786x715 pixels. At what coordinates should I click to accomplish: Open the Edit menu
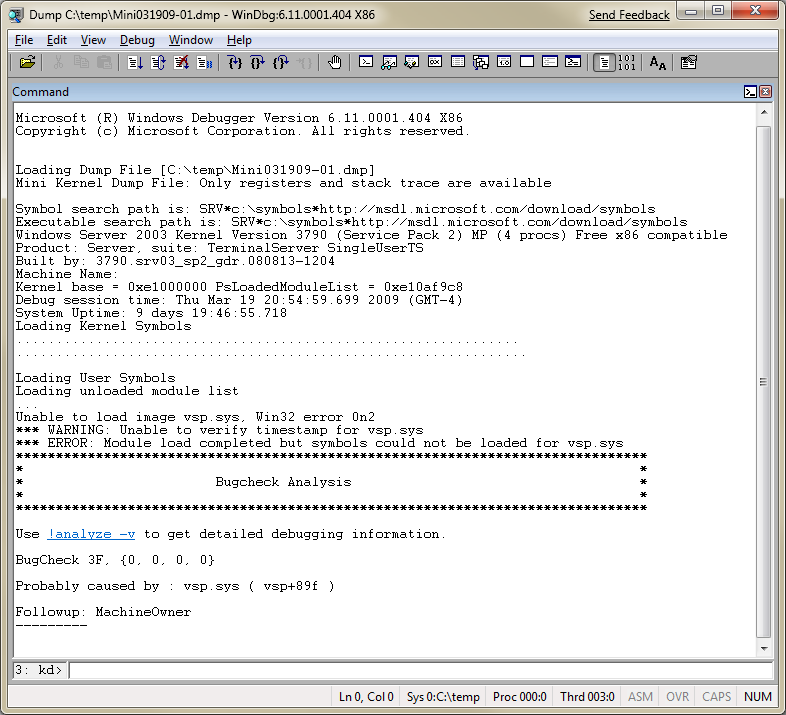(x=57, y=40)
